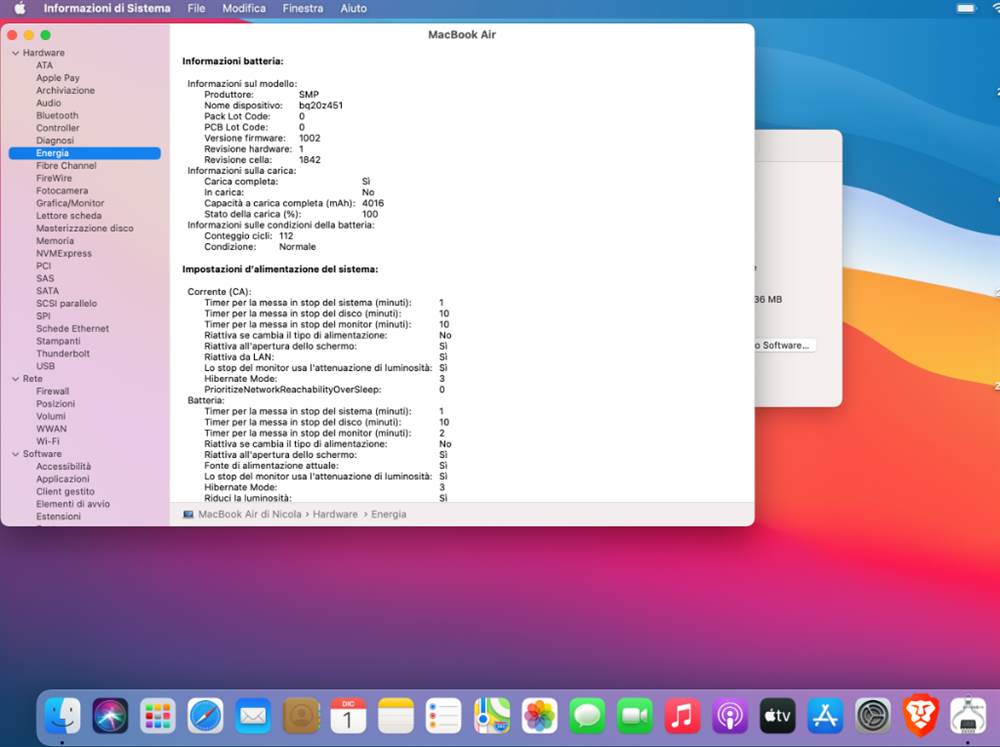1000x747 pixels.
Task: Select Bluetooth in the sidebar
Action: click(x=57, y=115)
